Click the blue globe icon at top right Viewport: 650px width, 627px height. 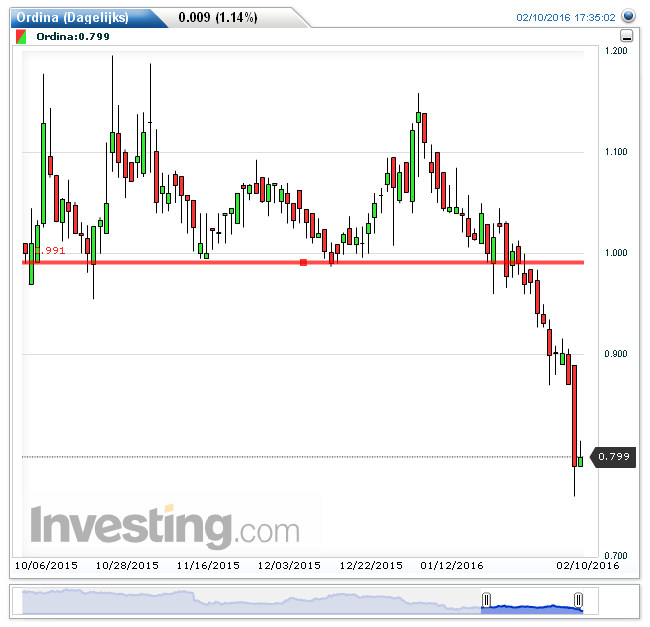(628, 16)
